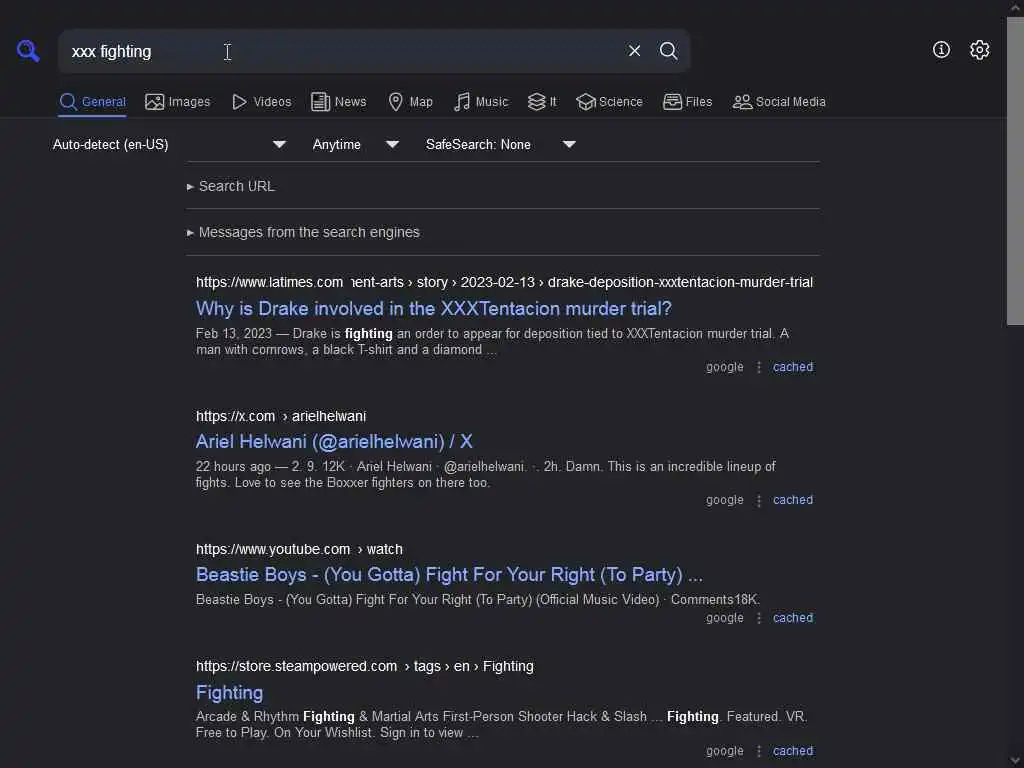Image resolution: width=1024 pixels, height=768 pixels.
Task: Open the Map tab
Action: (x=410, y=102)
